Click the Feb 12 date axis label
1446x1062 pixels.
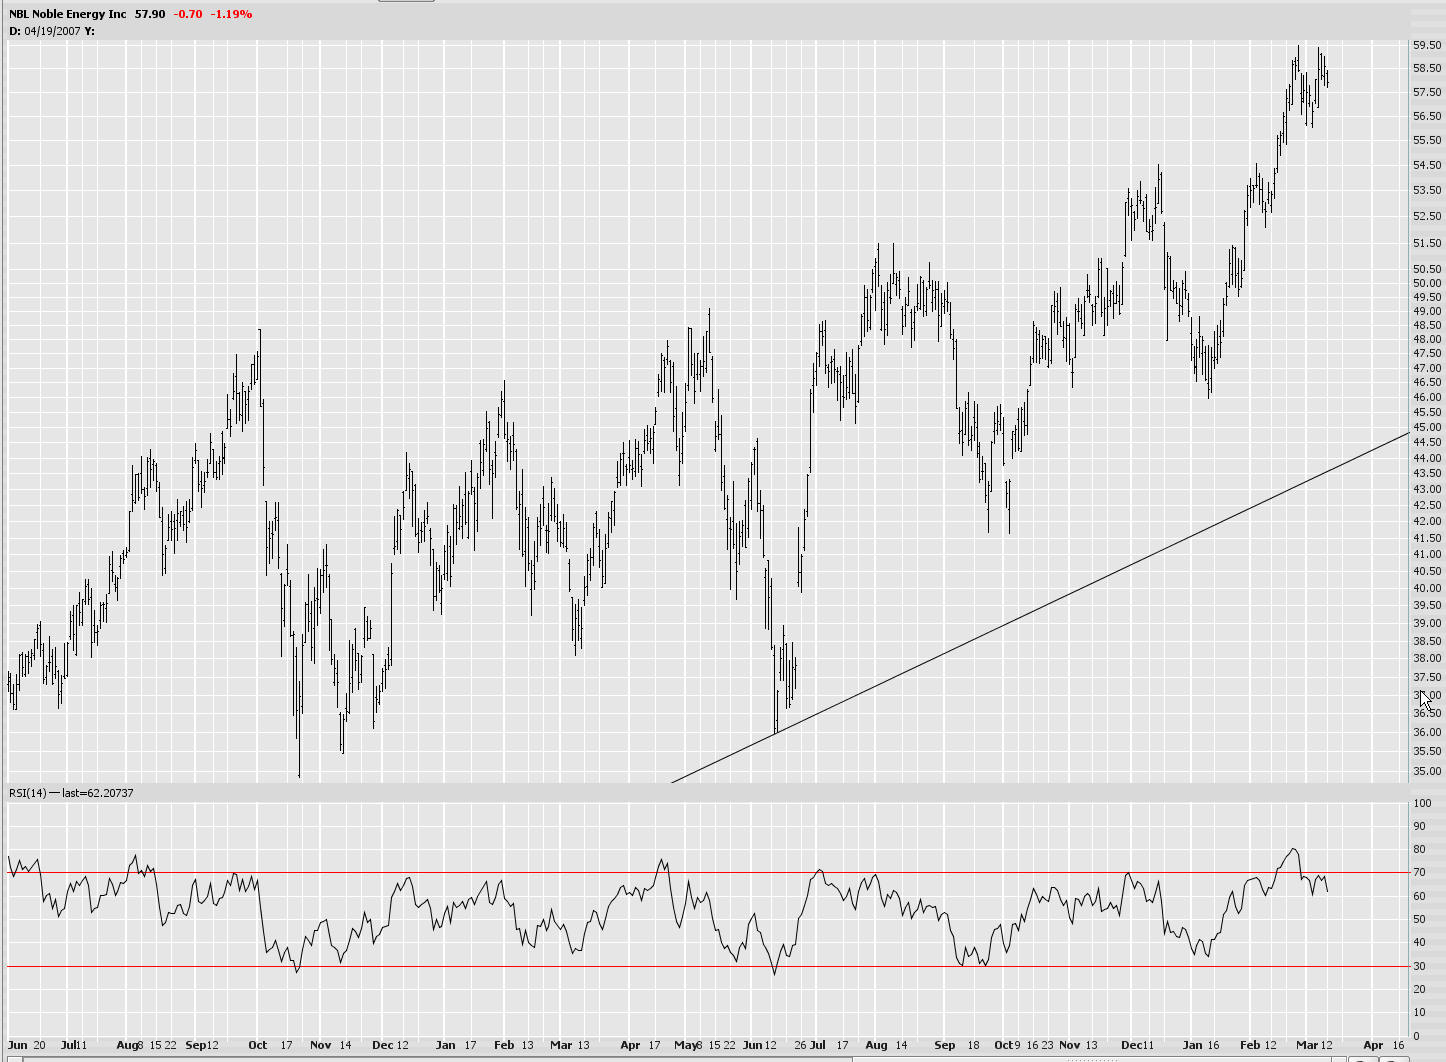click(1260, 1045)
